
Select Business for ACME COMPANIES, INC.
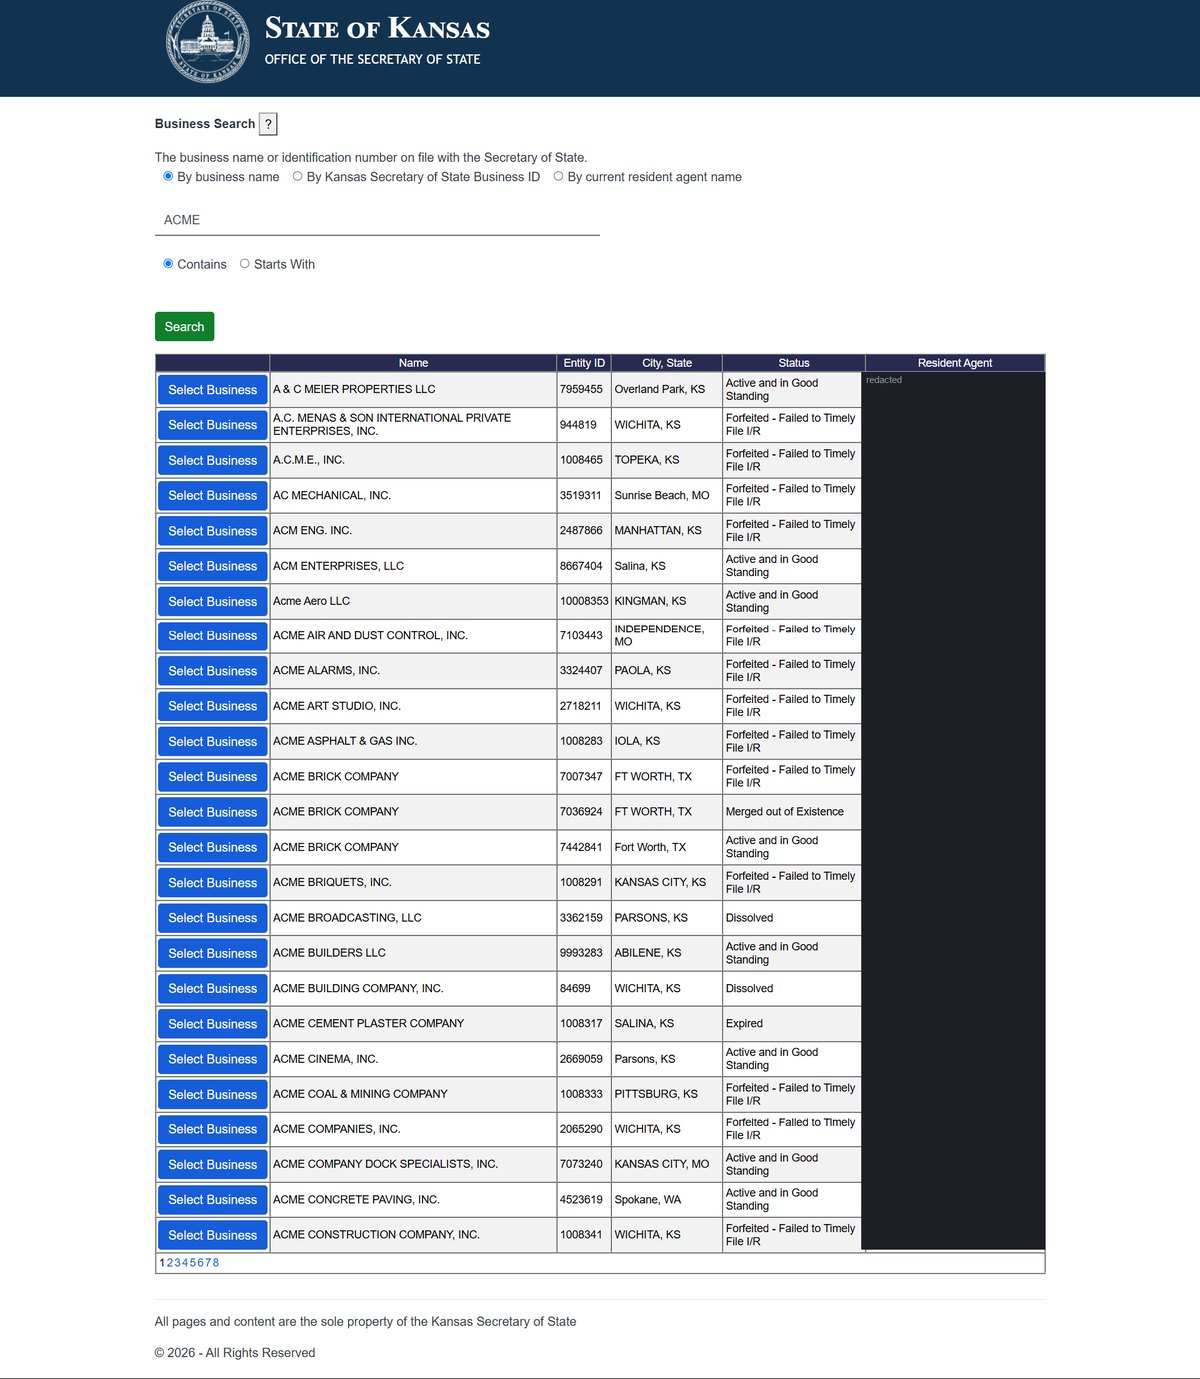point(212,1130)
